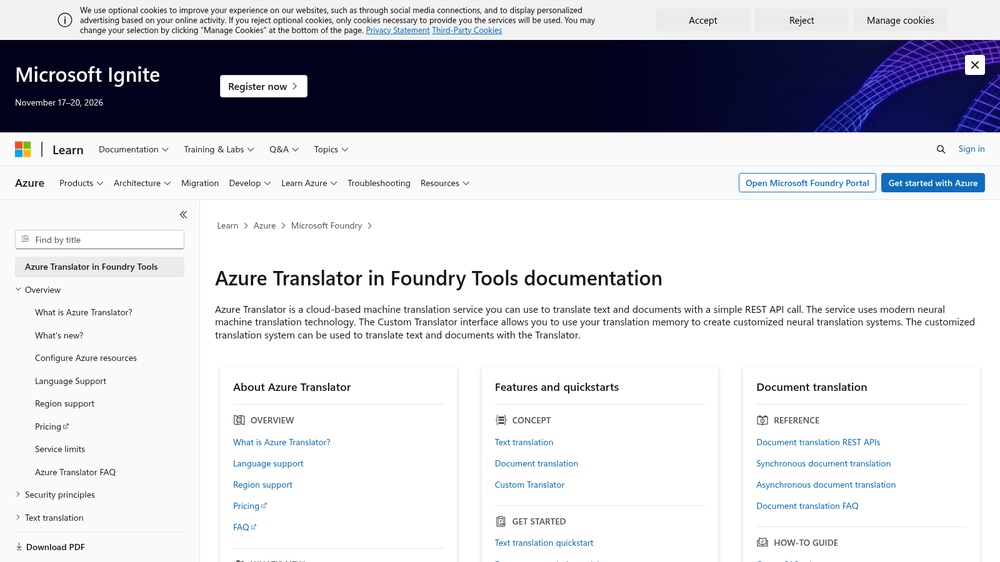Click the Learn breadcrumb
Screen dimensions: 1000x562
coord(228,226)
